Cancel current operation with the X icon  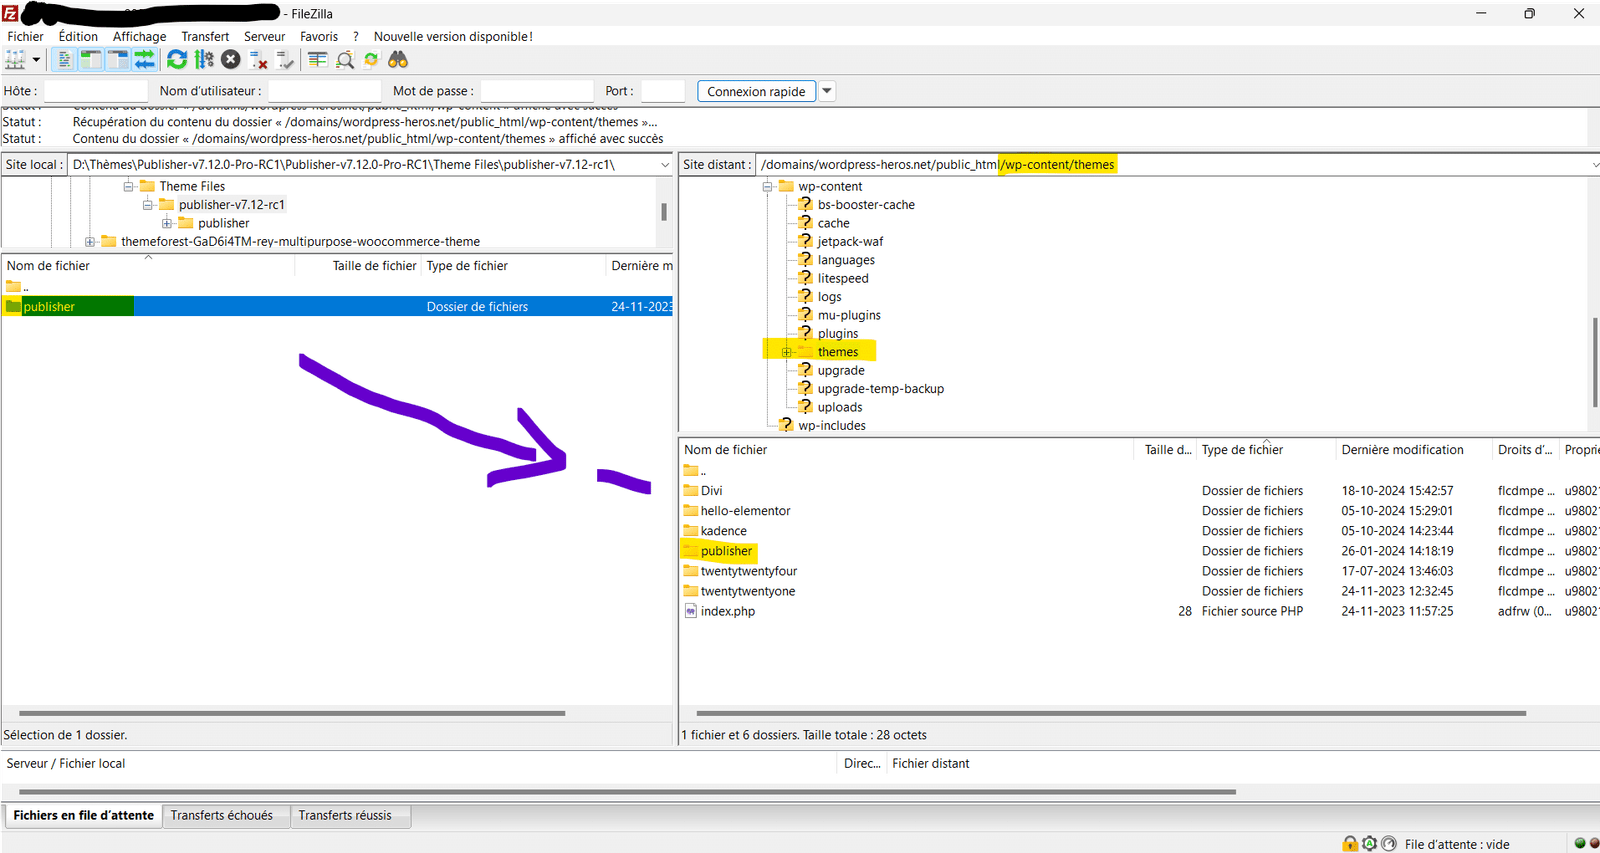(x=231, y=60)
